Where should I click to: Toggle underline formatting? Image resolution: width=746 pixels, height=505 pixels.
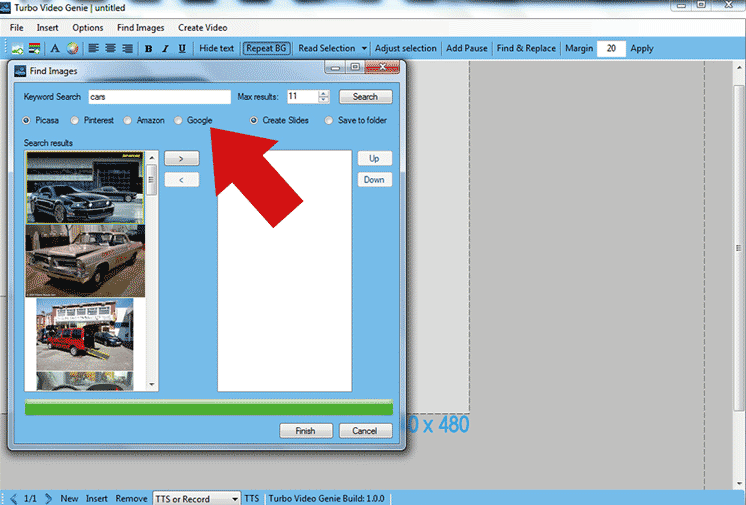182,49
